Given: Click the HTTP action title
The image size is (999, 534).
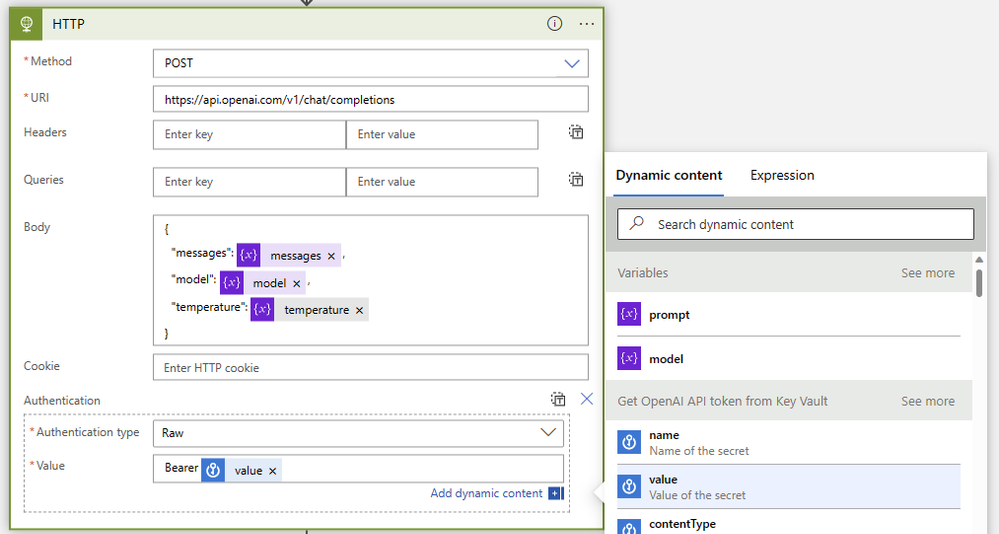Looking at the screenshot, I should point(68,24).
